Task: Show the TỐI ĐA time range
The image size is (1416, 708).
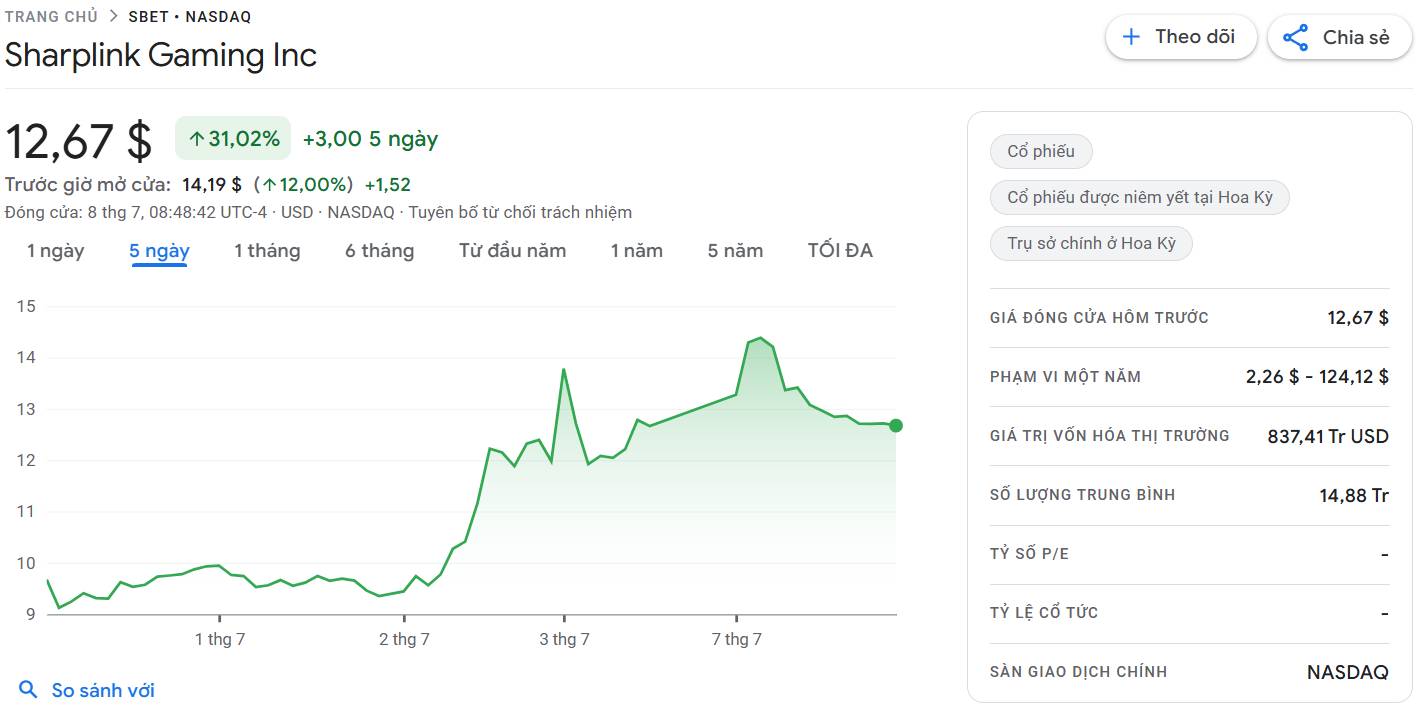Action: click(840, 251)
